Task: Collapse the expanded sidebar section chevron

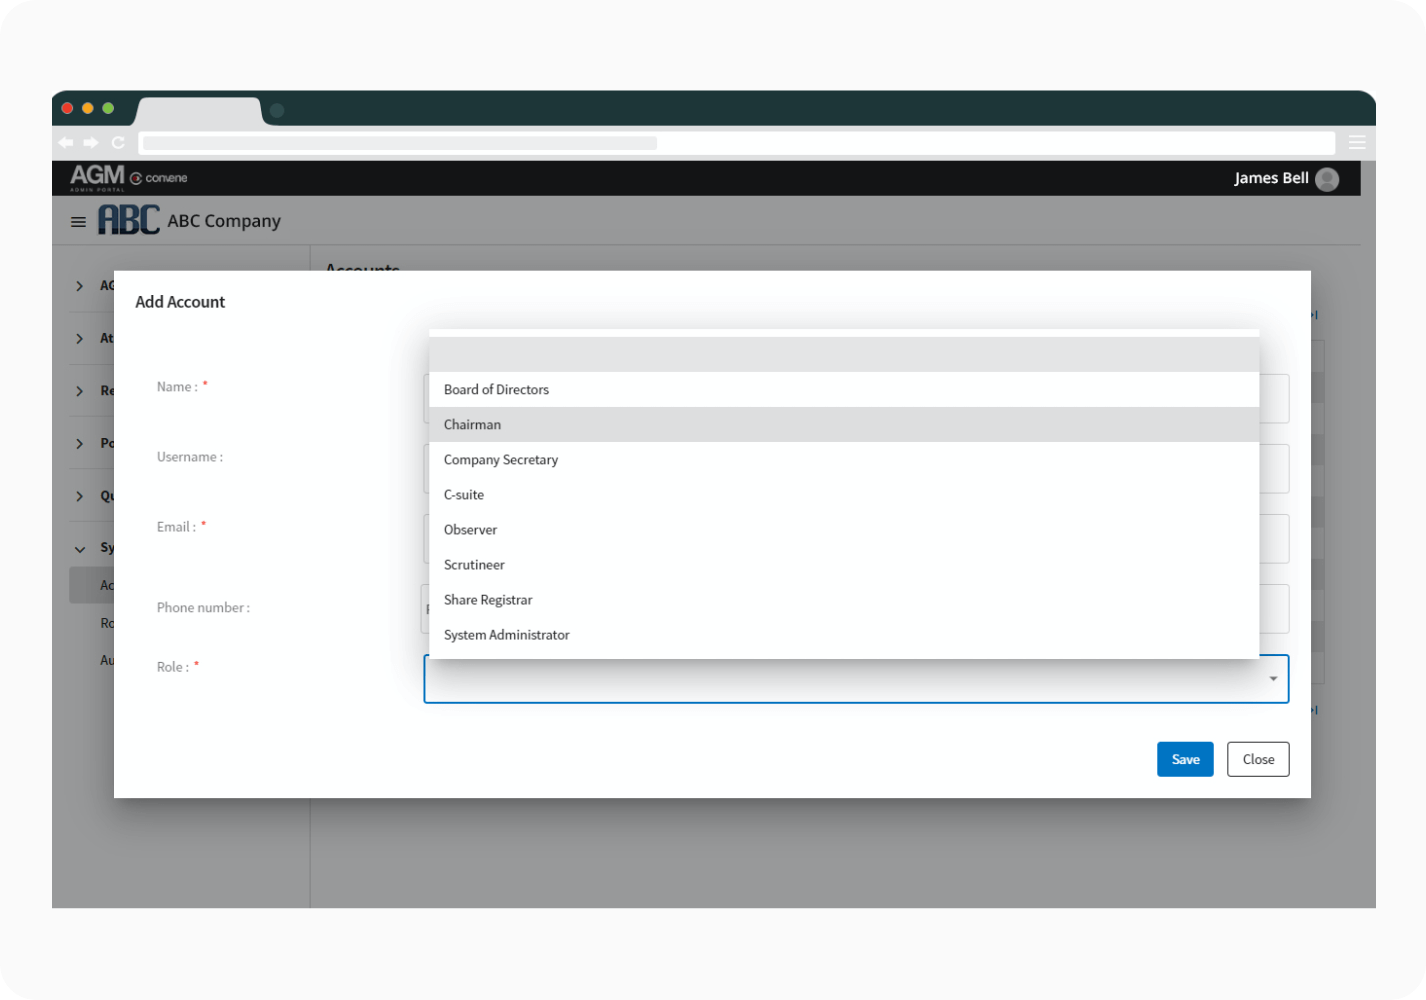Action: (x=80, y=549)
